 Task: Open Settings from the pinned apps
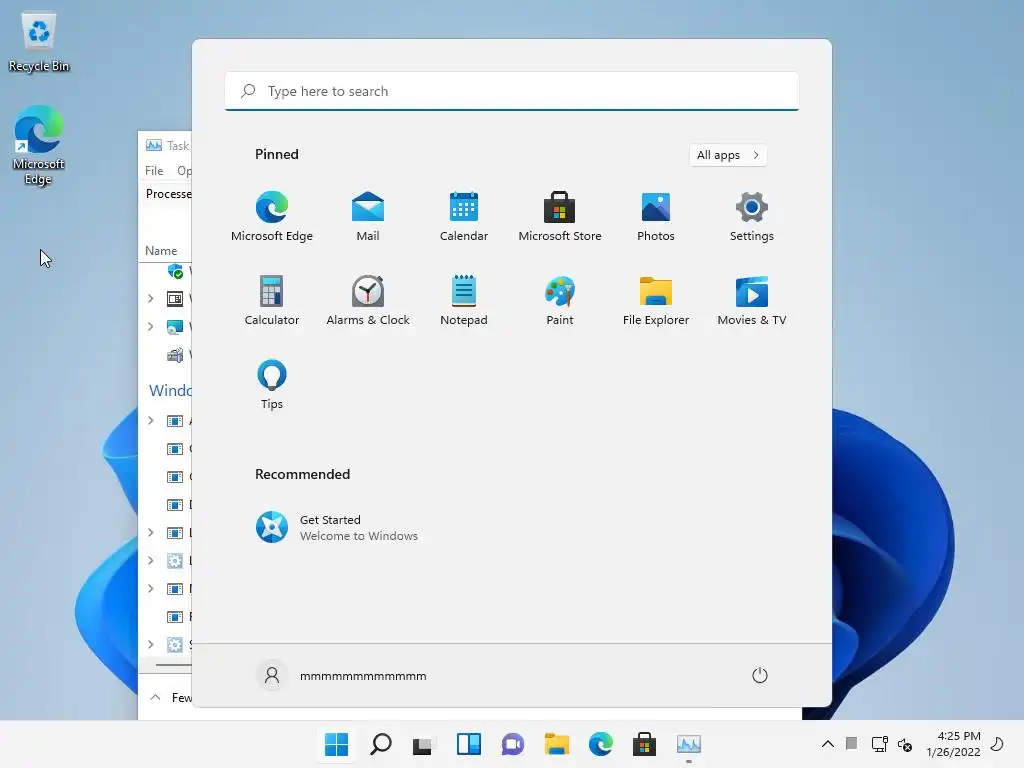point(752,216)
